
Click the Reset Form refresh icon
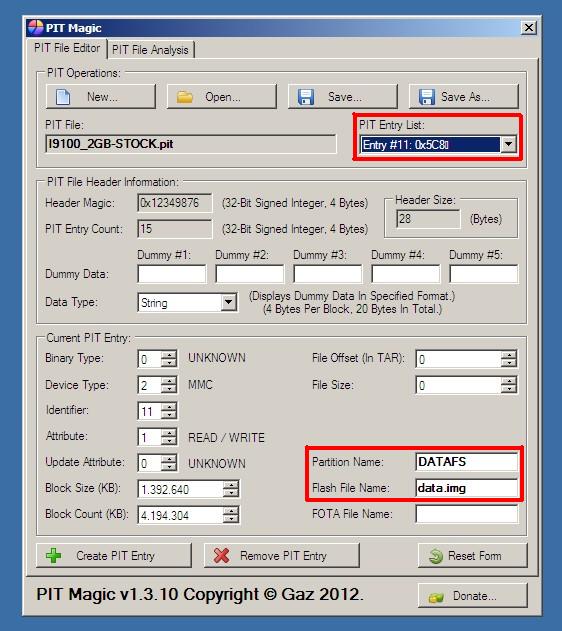[x=436, y=556]
